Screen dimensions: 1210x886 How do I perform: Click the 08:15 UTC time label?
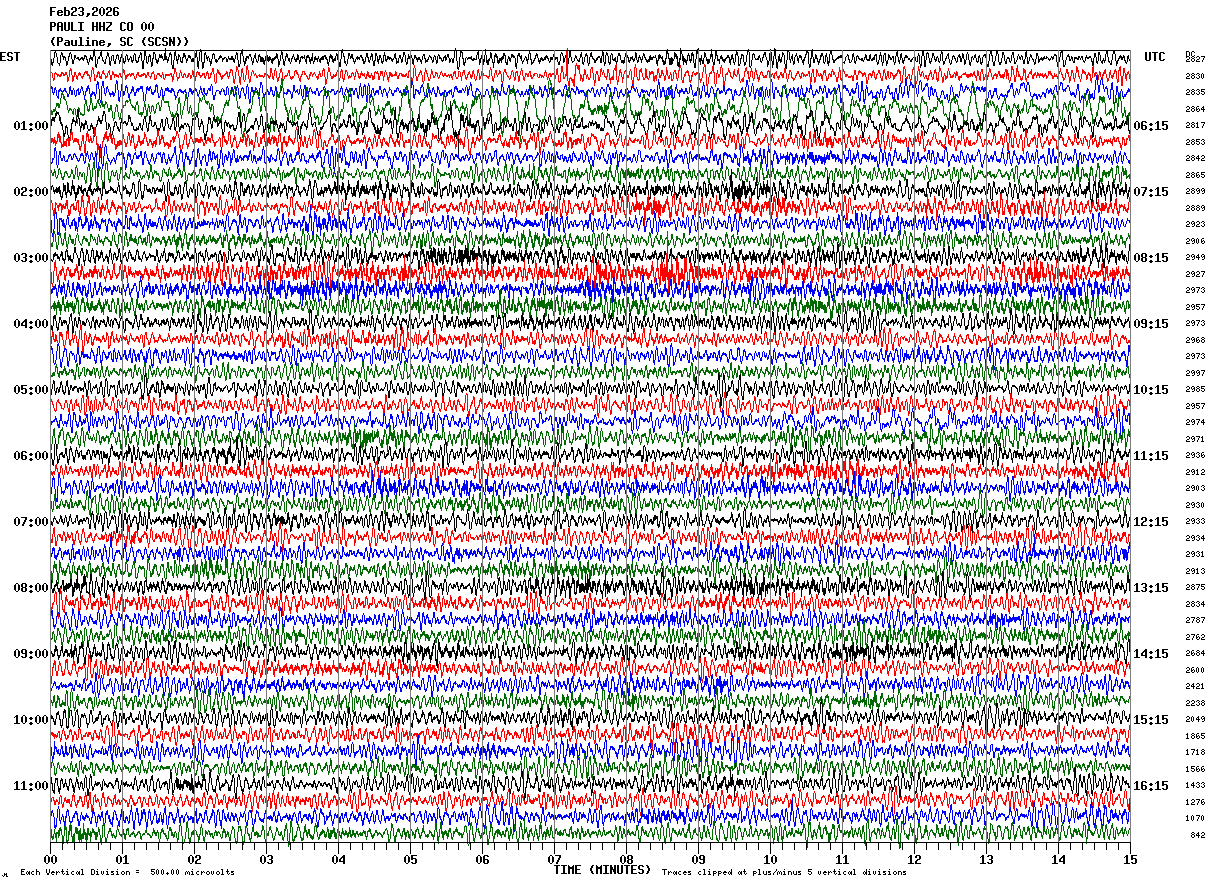click(x=1151, y=258)
